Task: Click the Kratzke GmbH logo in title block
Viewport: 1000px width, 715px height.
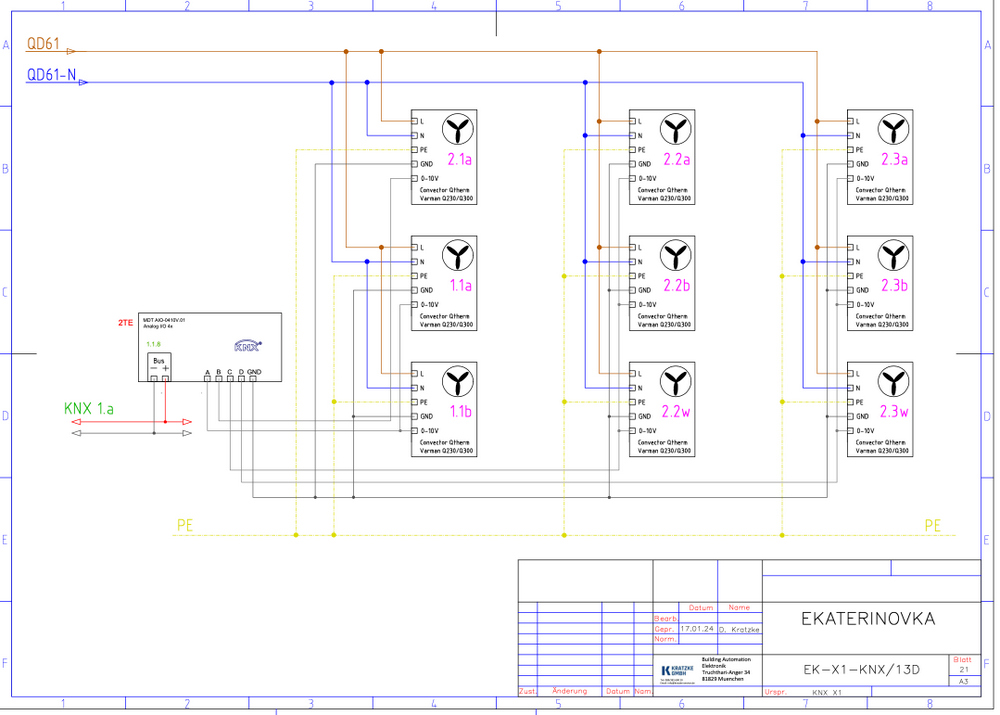Action: coord(673,671)
